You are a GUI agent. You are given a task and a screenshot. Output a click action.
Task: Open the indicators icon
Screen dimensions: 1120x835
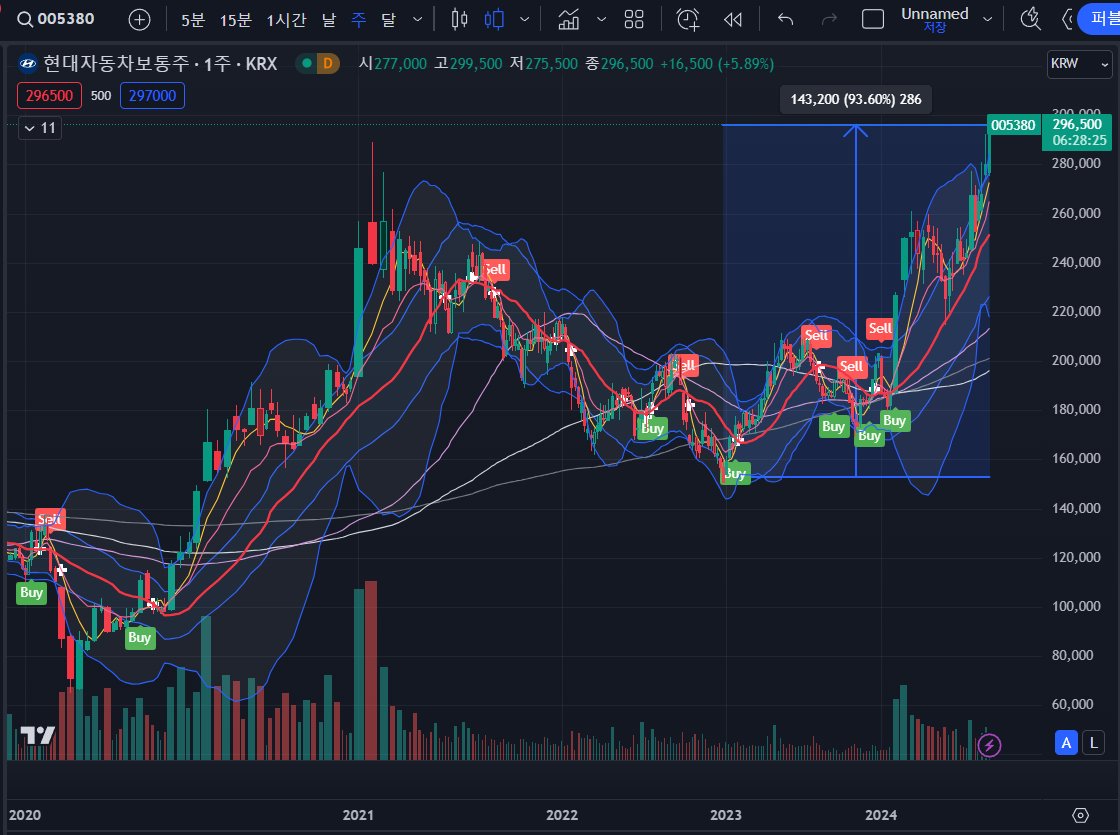point(569,19)
